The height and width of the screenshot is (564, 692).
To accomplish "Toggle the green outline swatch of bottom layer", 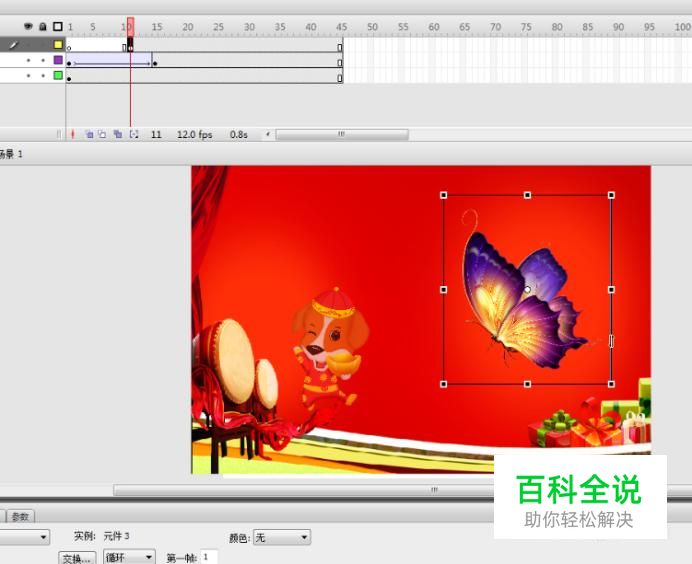I will pos(58,75).
